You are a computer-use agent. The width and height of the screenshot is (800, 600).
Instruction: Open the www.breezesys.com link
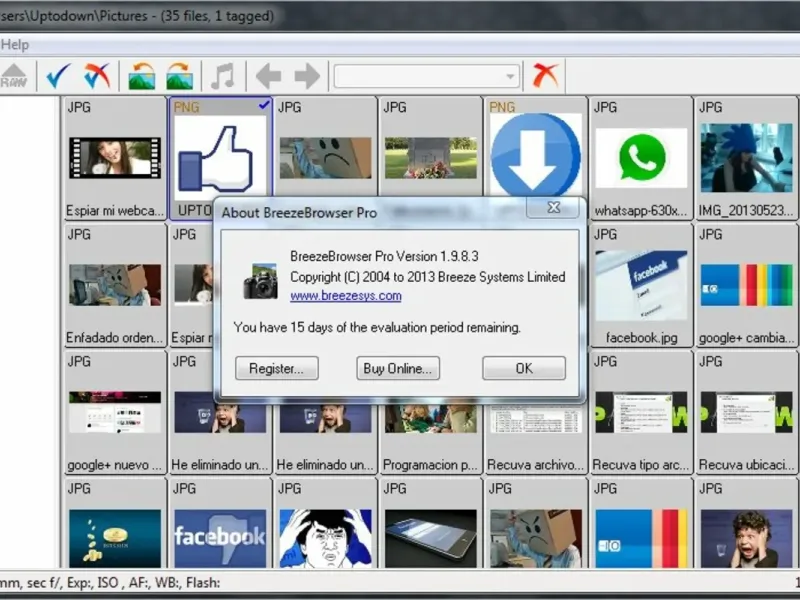(x=346, y=296)
